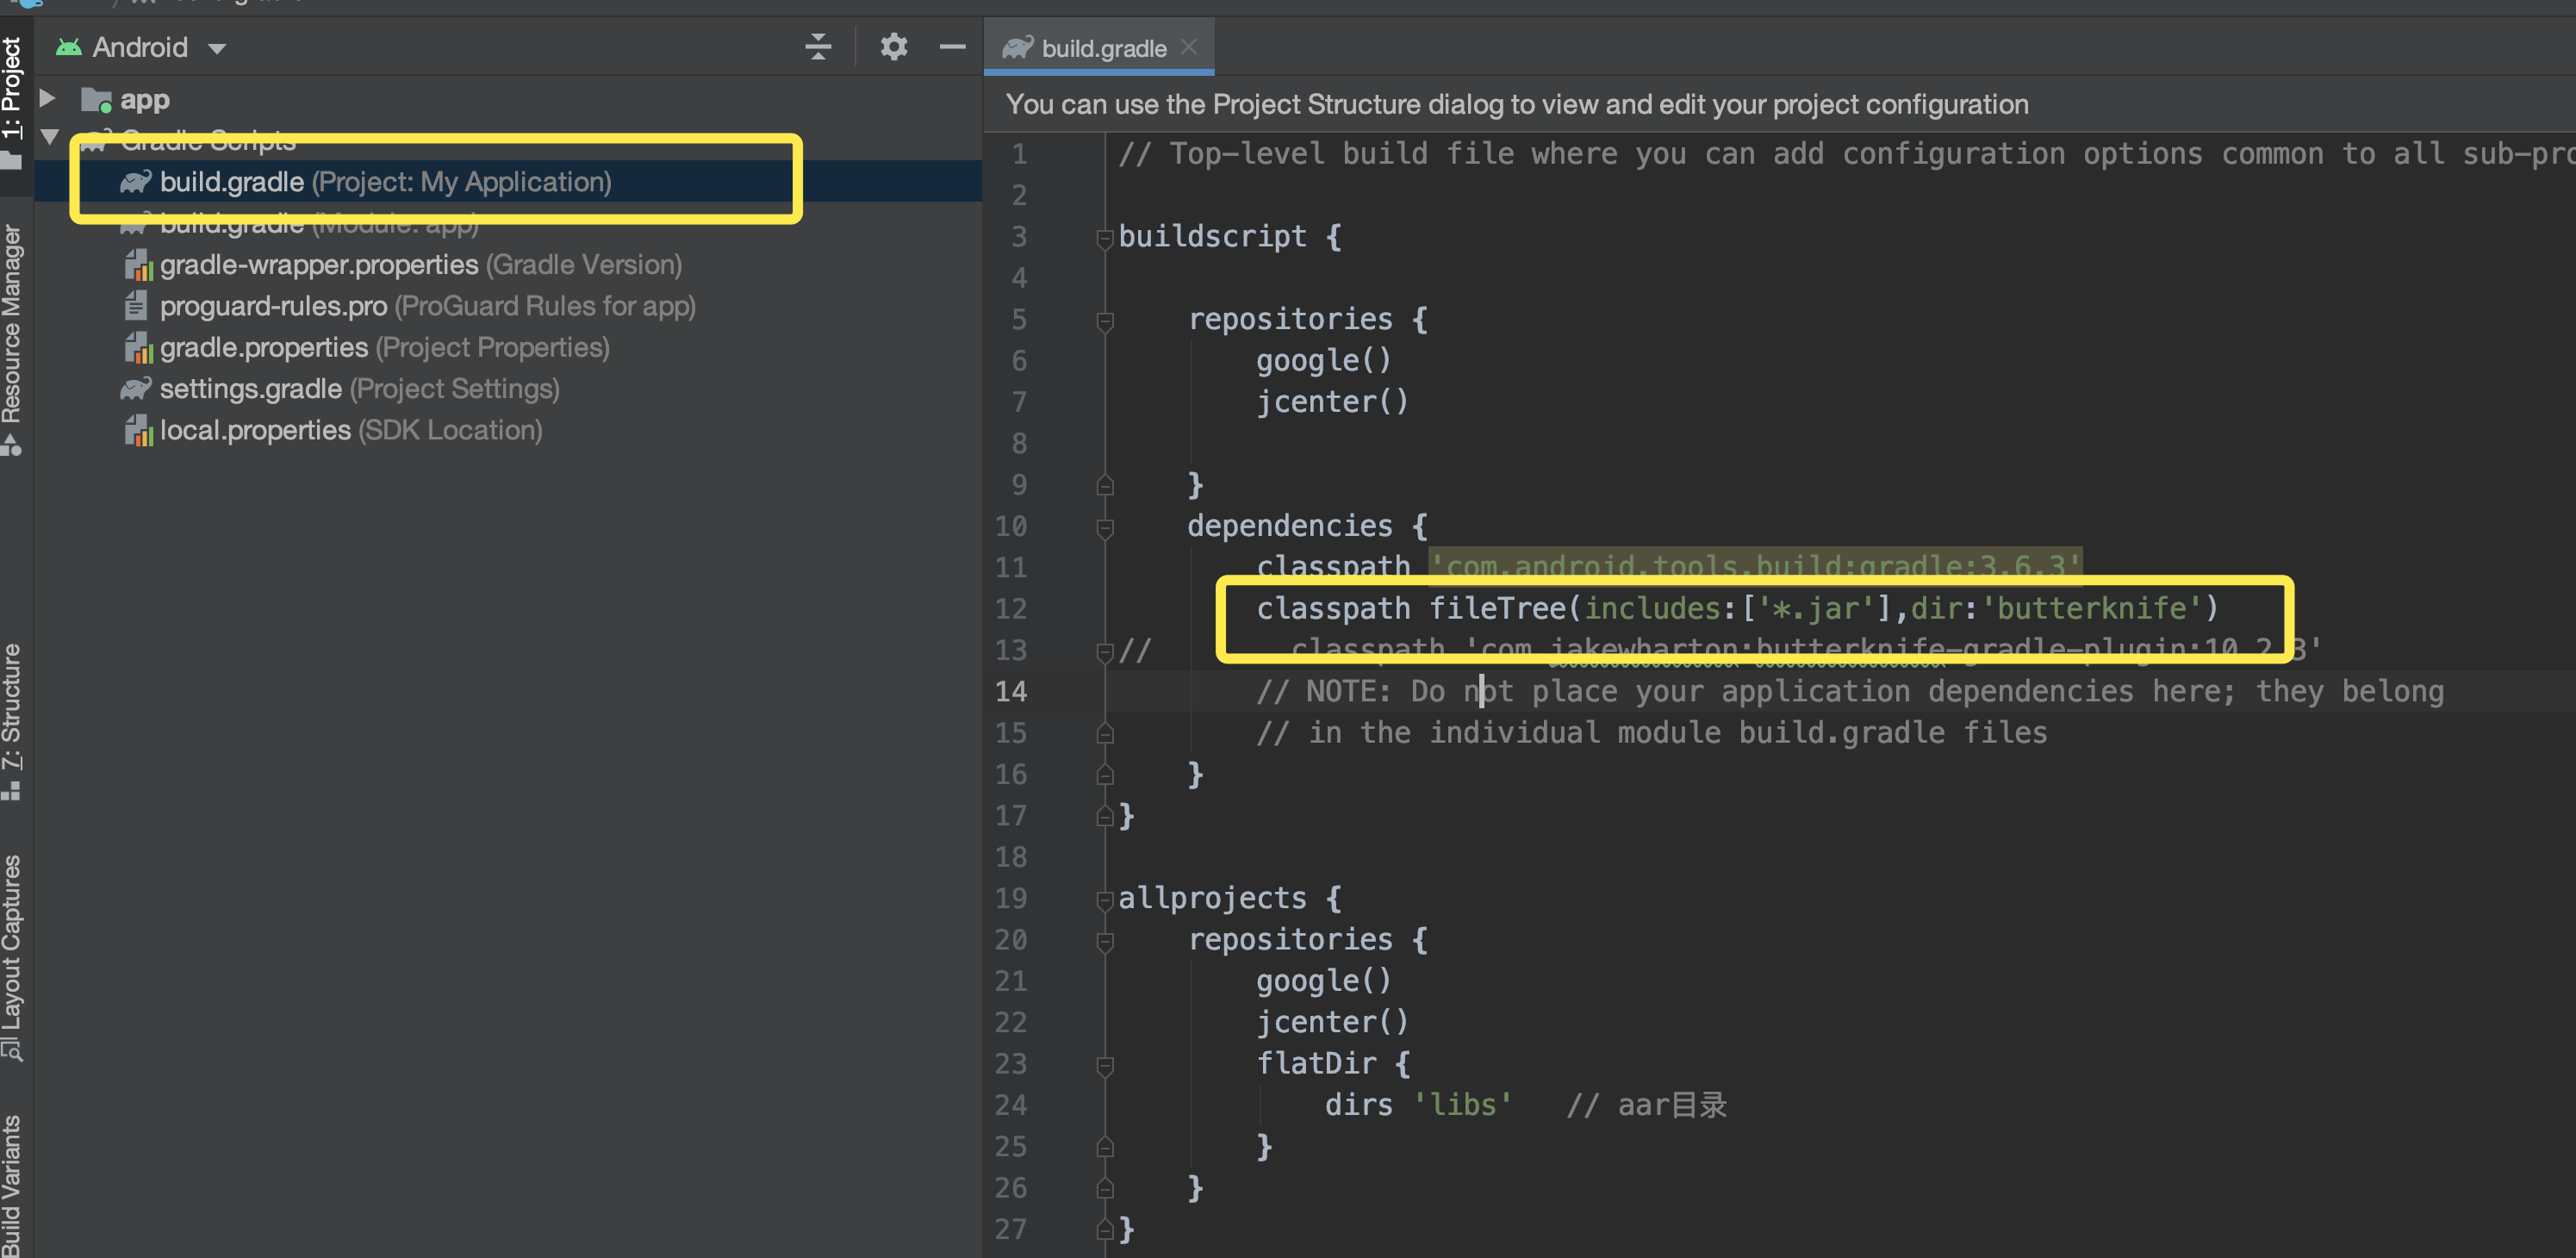Image resolution: width=2576 pixels, height=1258 pixels.
Task: Place cursor on jcenter() at line 7
Action: click(1332, 402)
